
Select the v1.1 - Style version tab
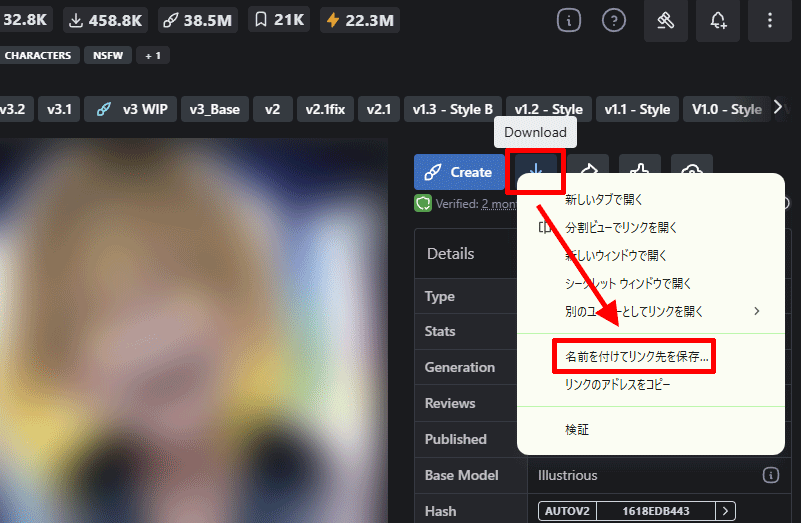pos(637,109)
